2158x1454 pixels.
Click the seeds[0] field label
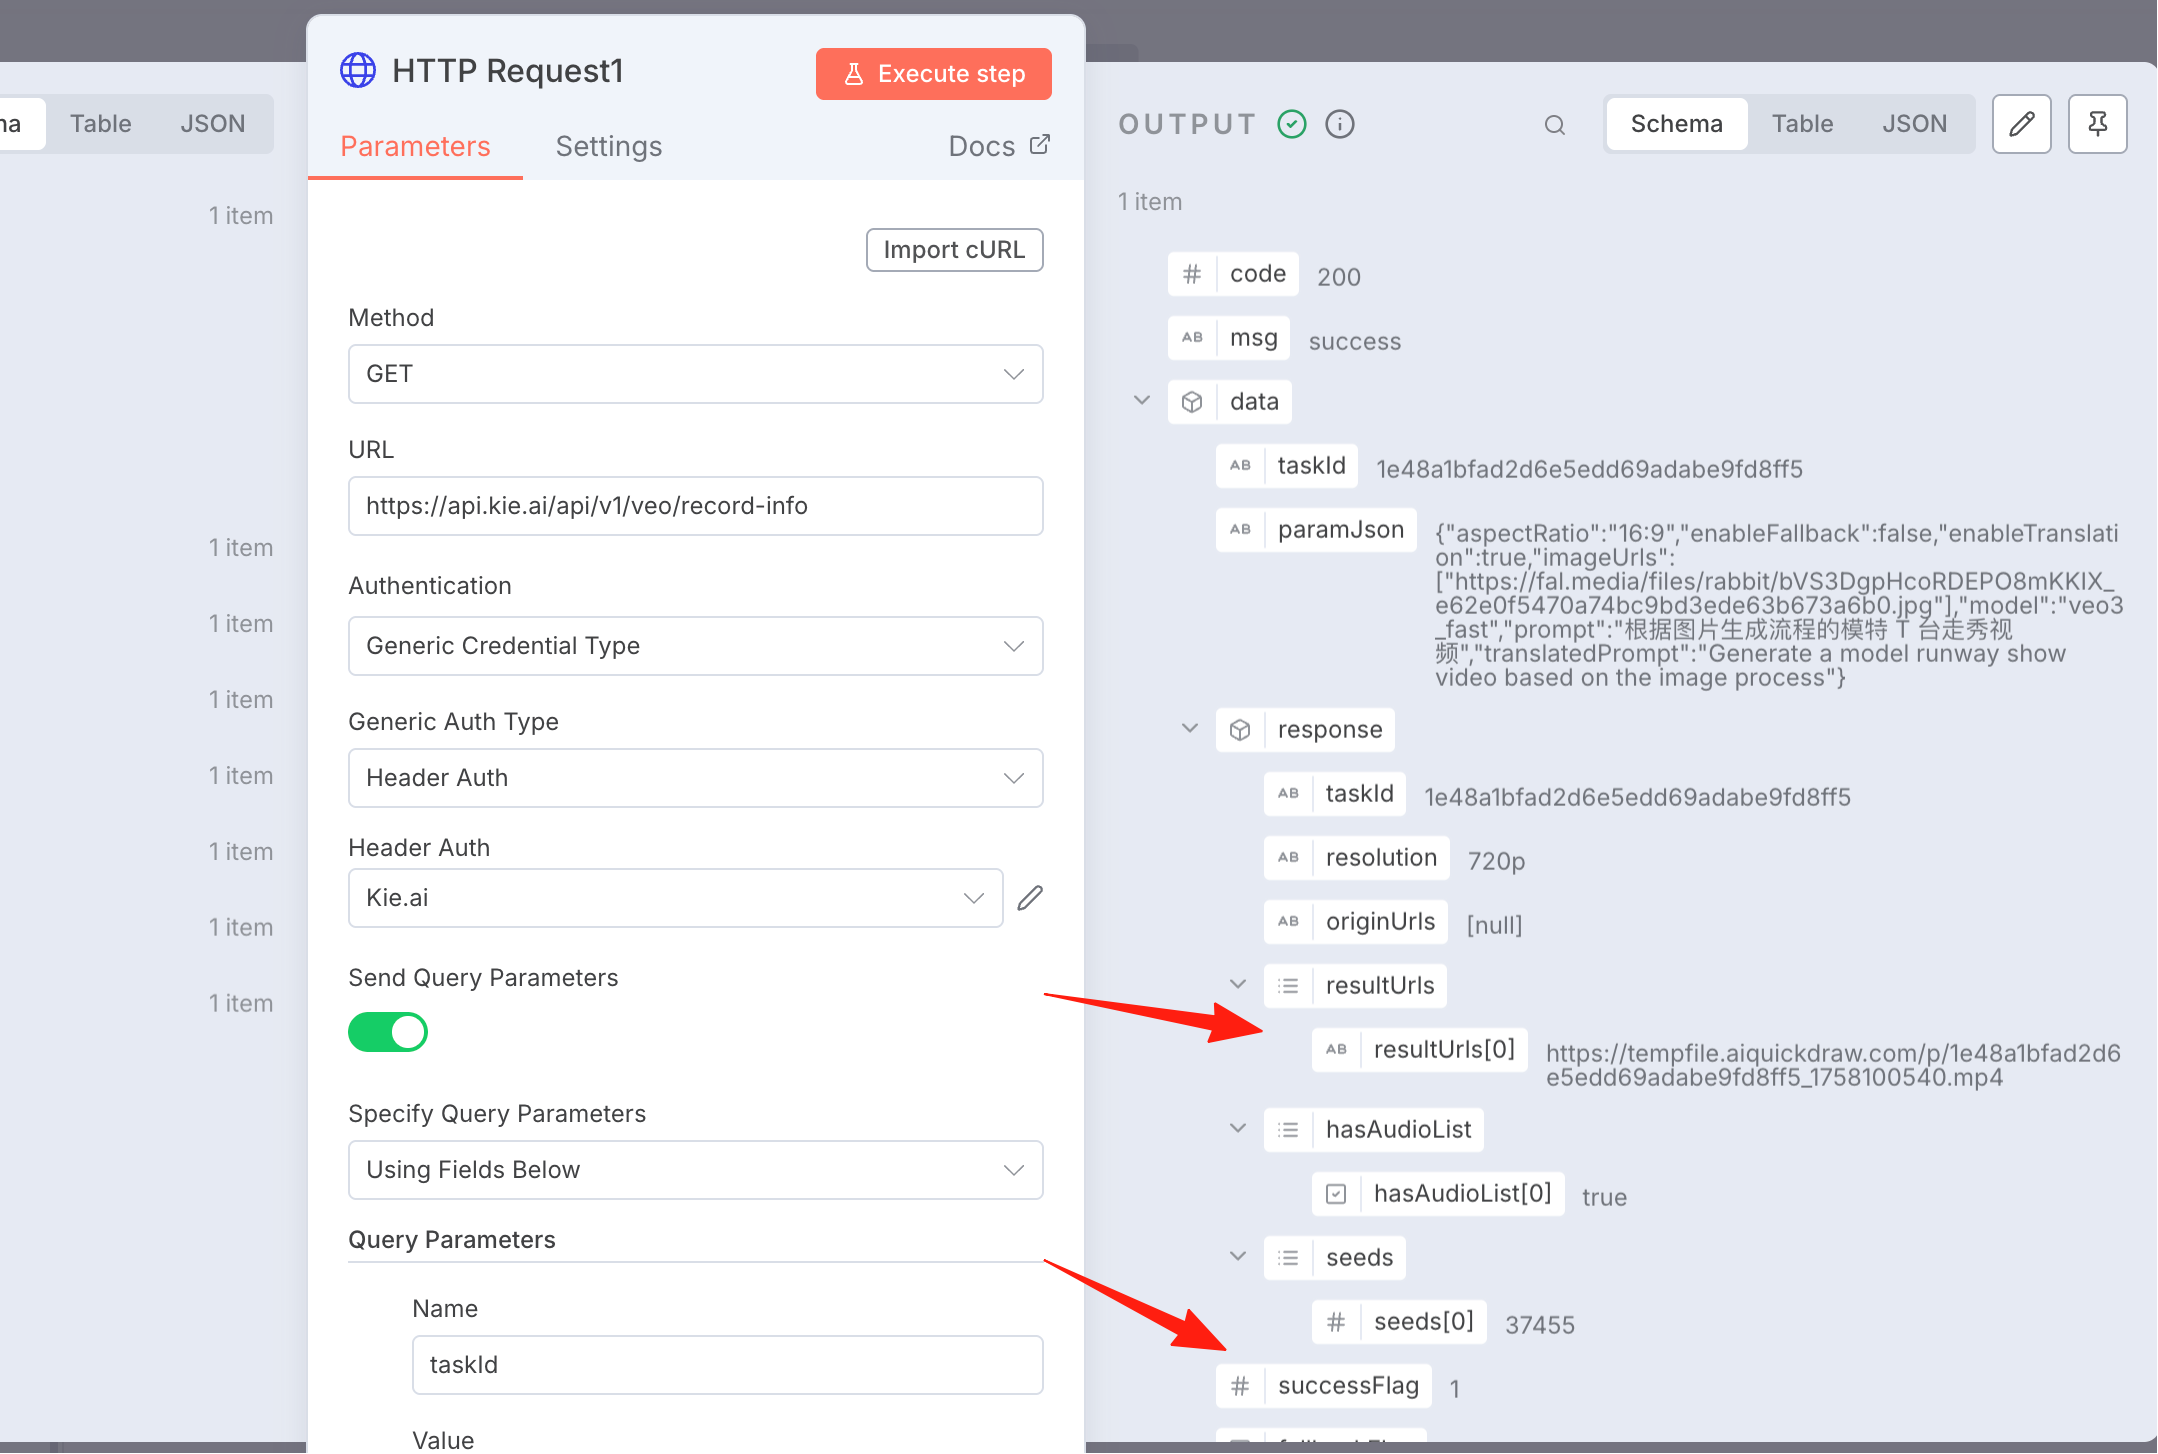1424,1322
